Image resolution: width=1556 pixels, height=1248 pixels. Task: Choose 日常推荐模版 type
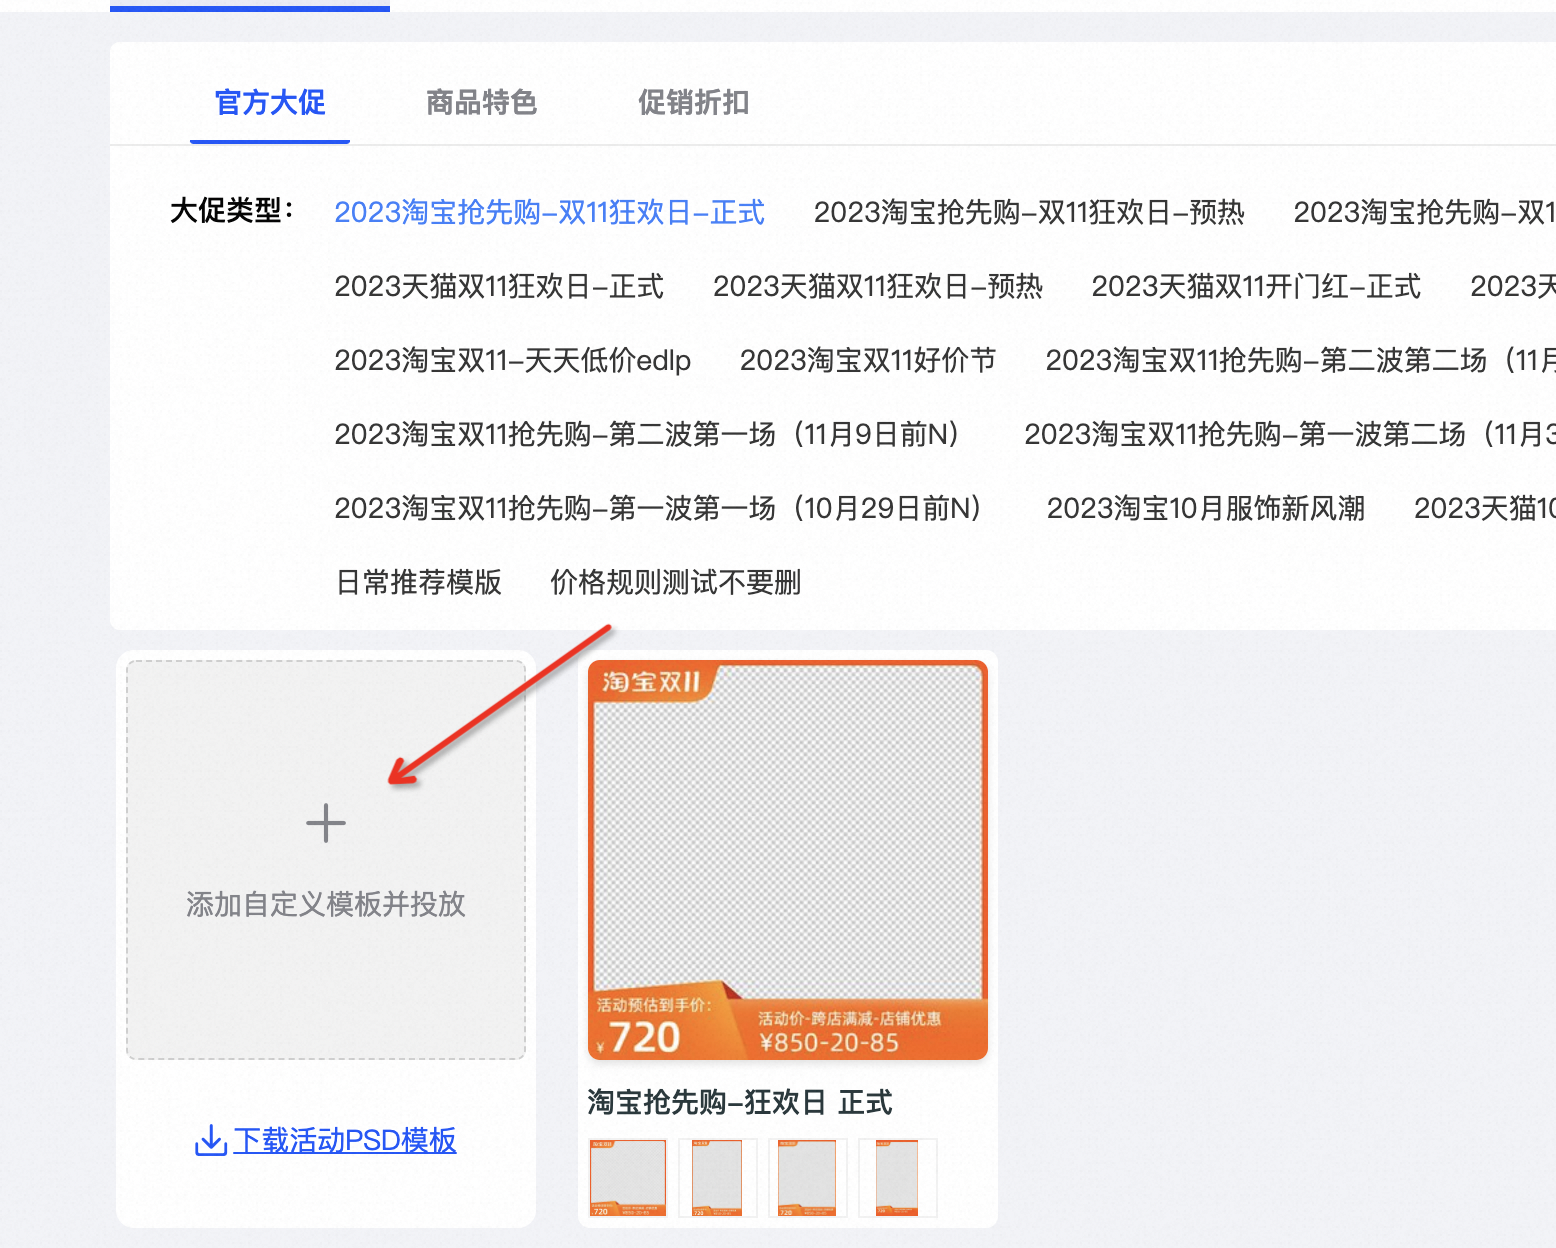tap(418, 582)
